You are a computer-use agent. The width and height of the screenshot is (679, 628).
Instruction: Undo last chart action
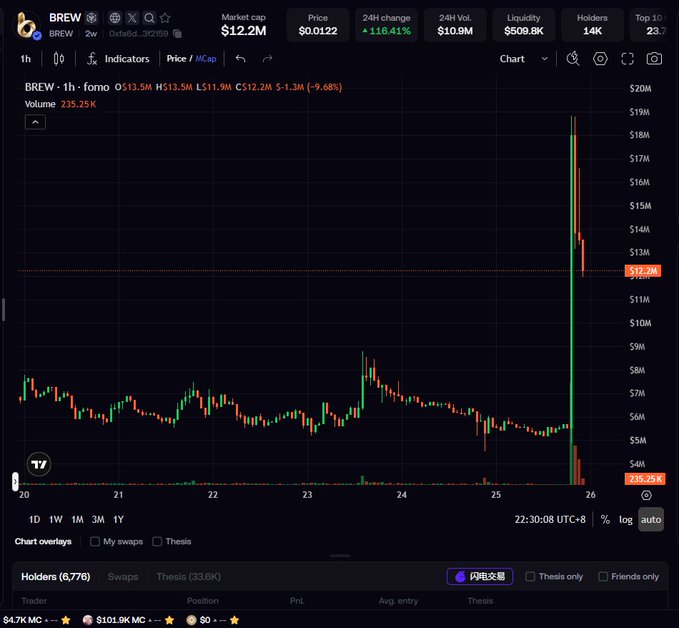[240, 58]
